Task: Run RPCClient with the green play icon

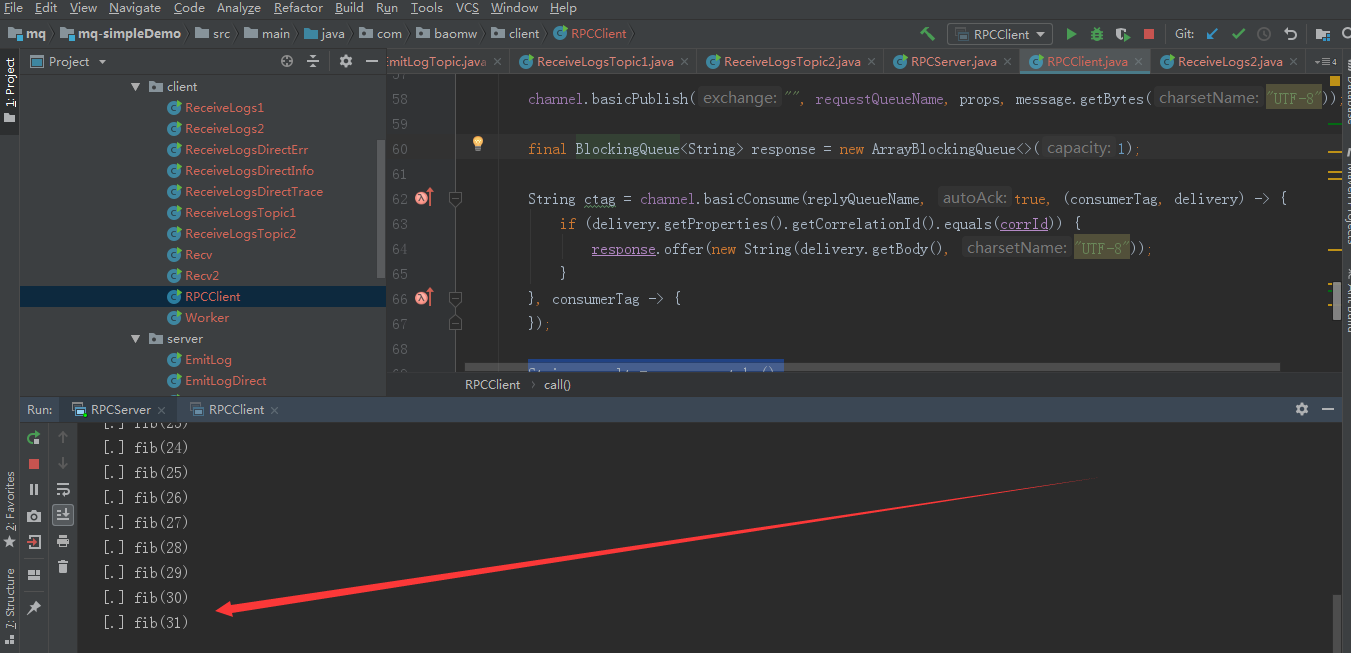Action: (1071, 34)
